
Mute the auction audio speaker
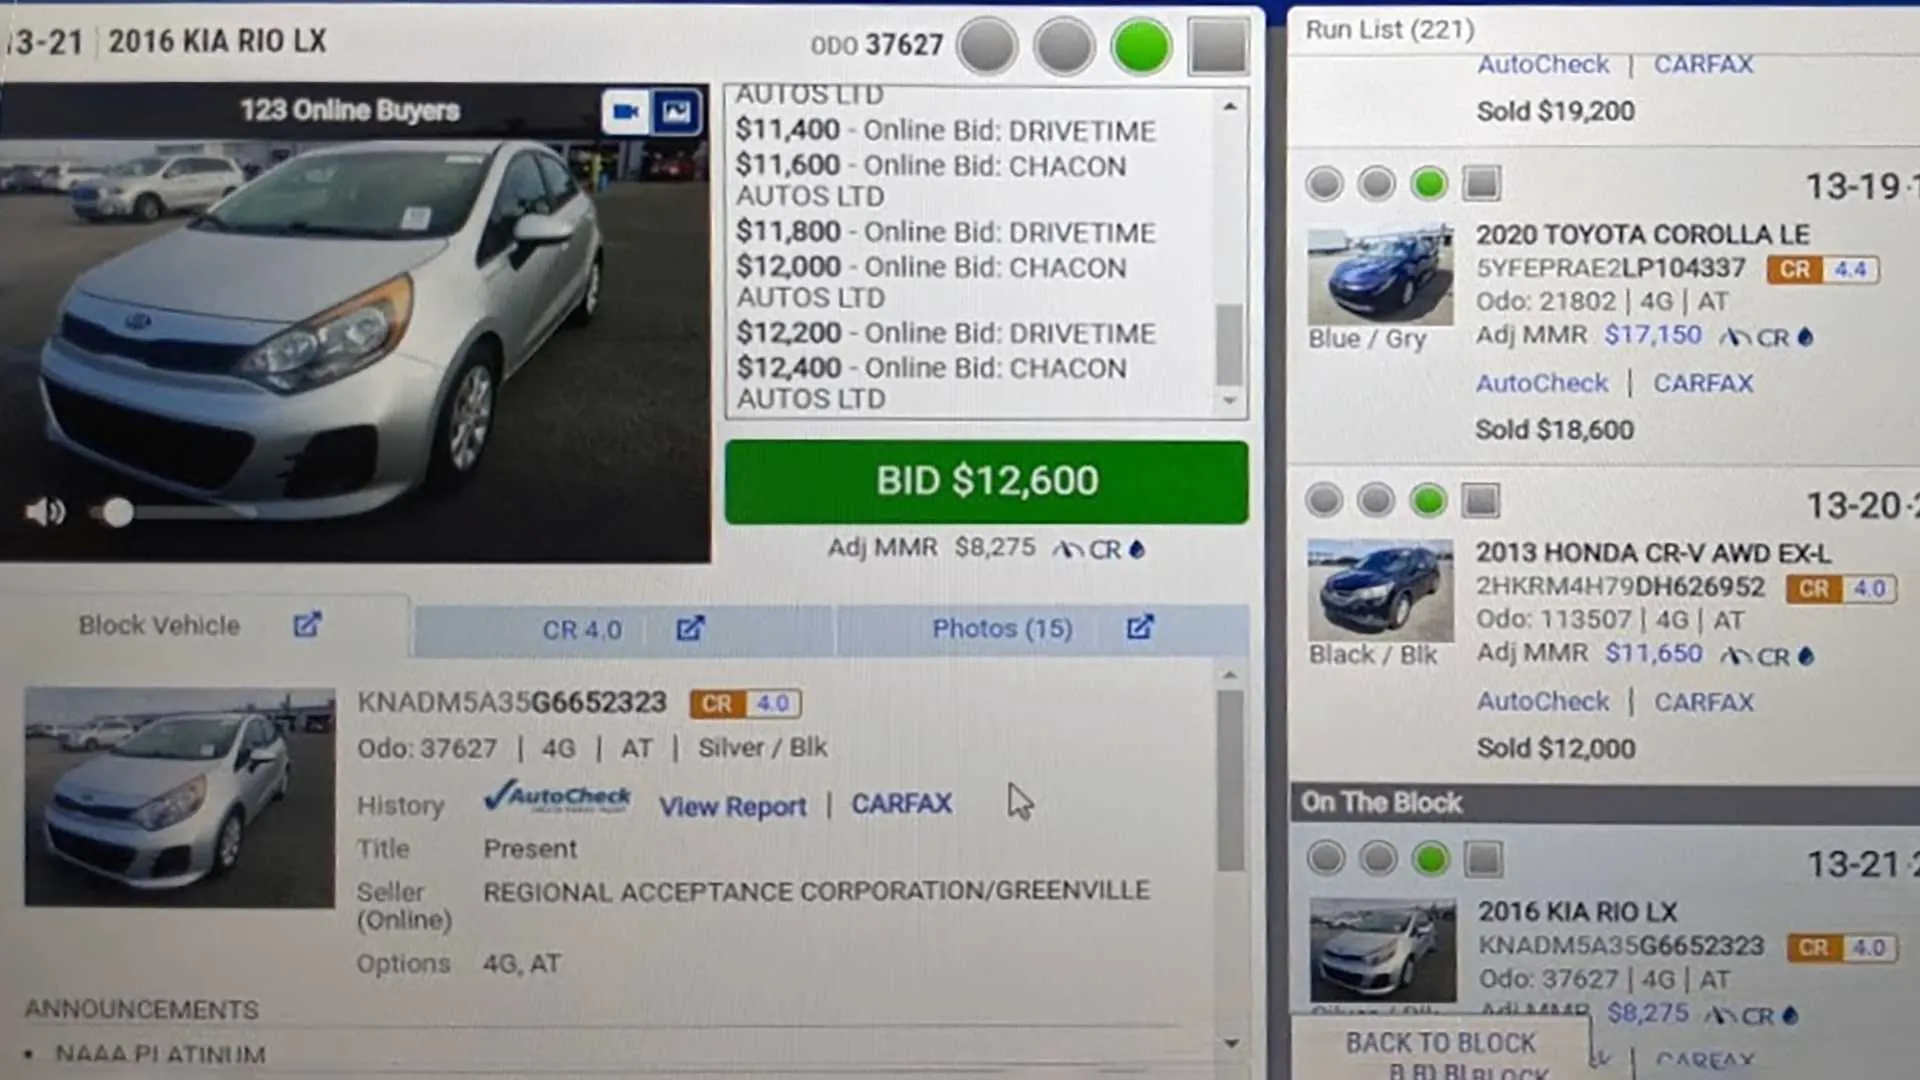pyautogui.click(x=45, y=512)
